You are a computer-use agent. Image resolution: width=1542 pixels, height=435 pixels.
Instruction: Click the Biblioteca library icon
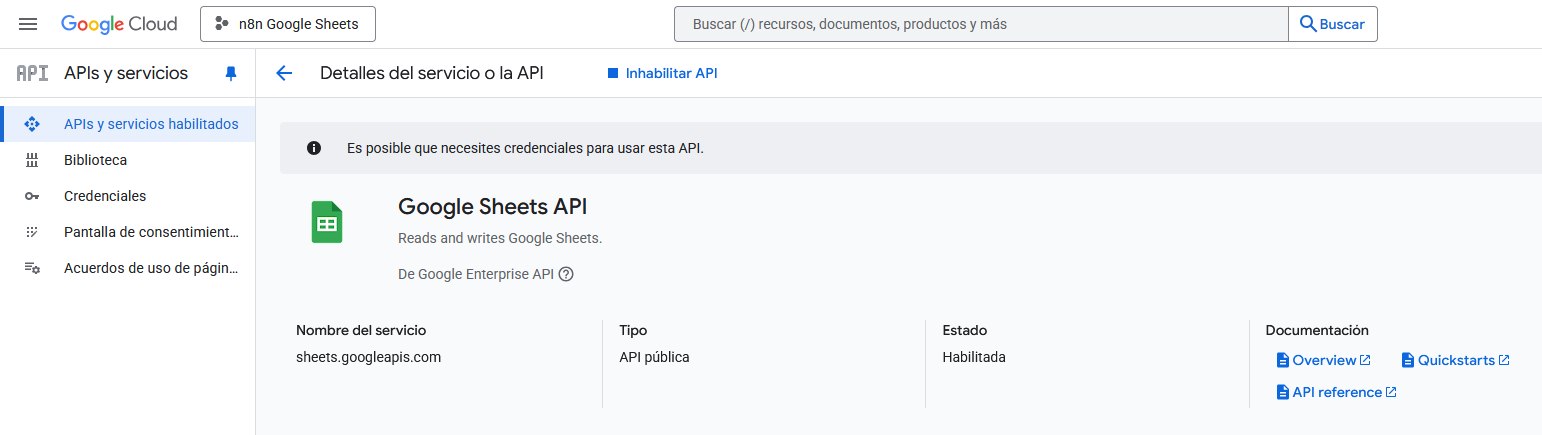(32, 160)
